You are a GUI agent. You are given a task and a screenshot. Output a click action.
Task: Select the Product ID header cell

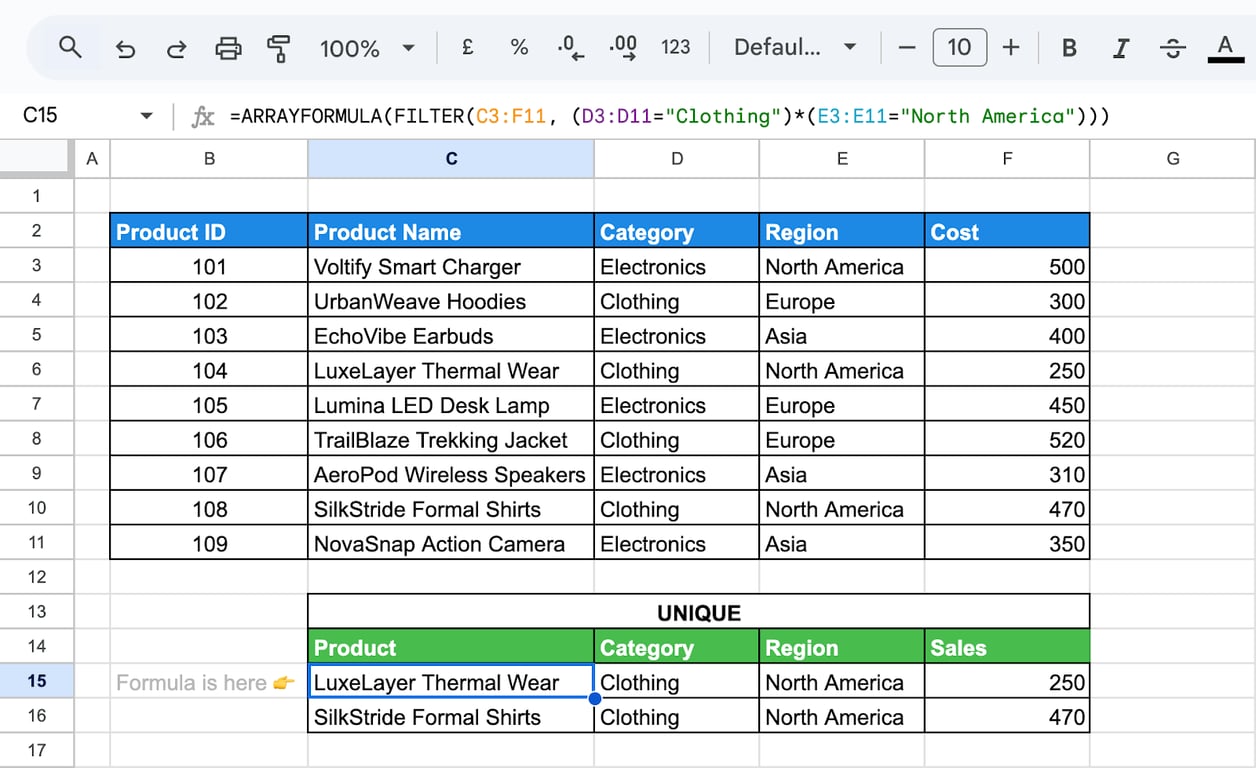(x=209, y=231)
